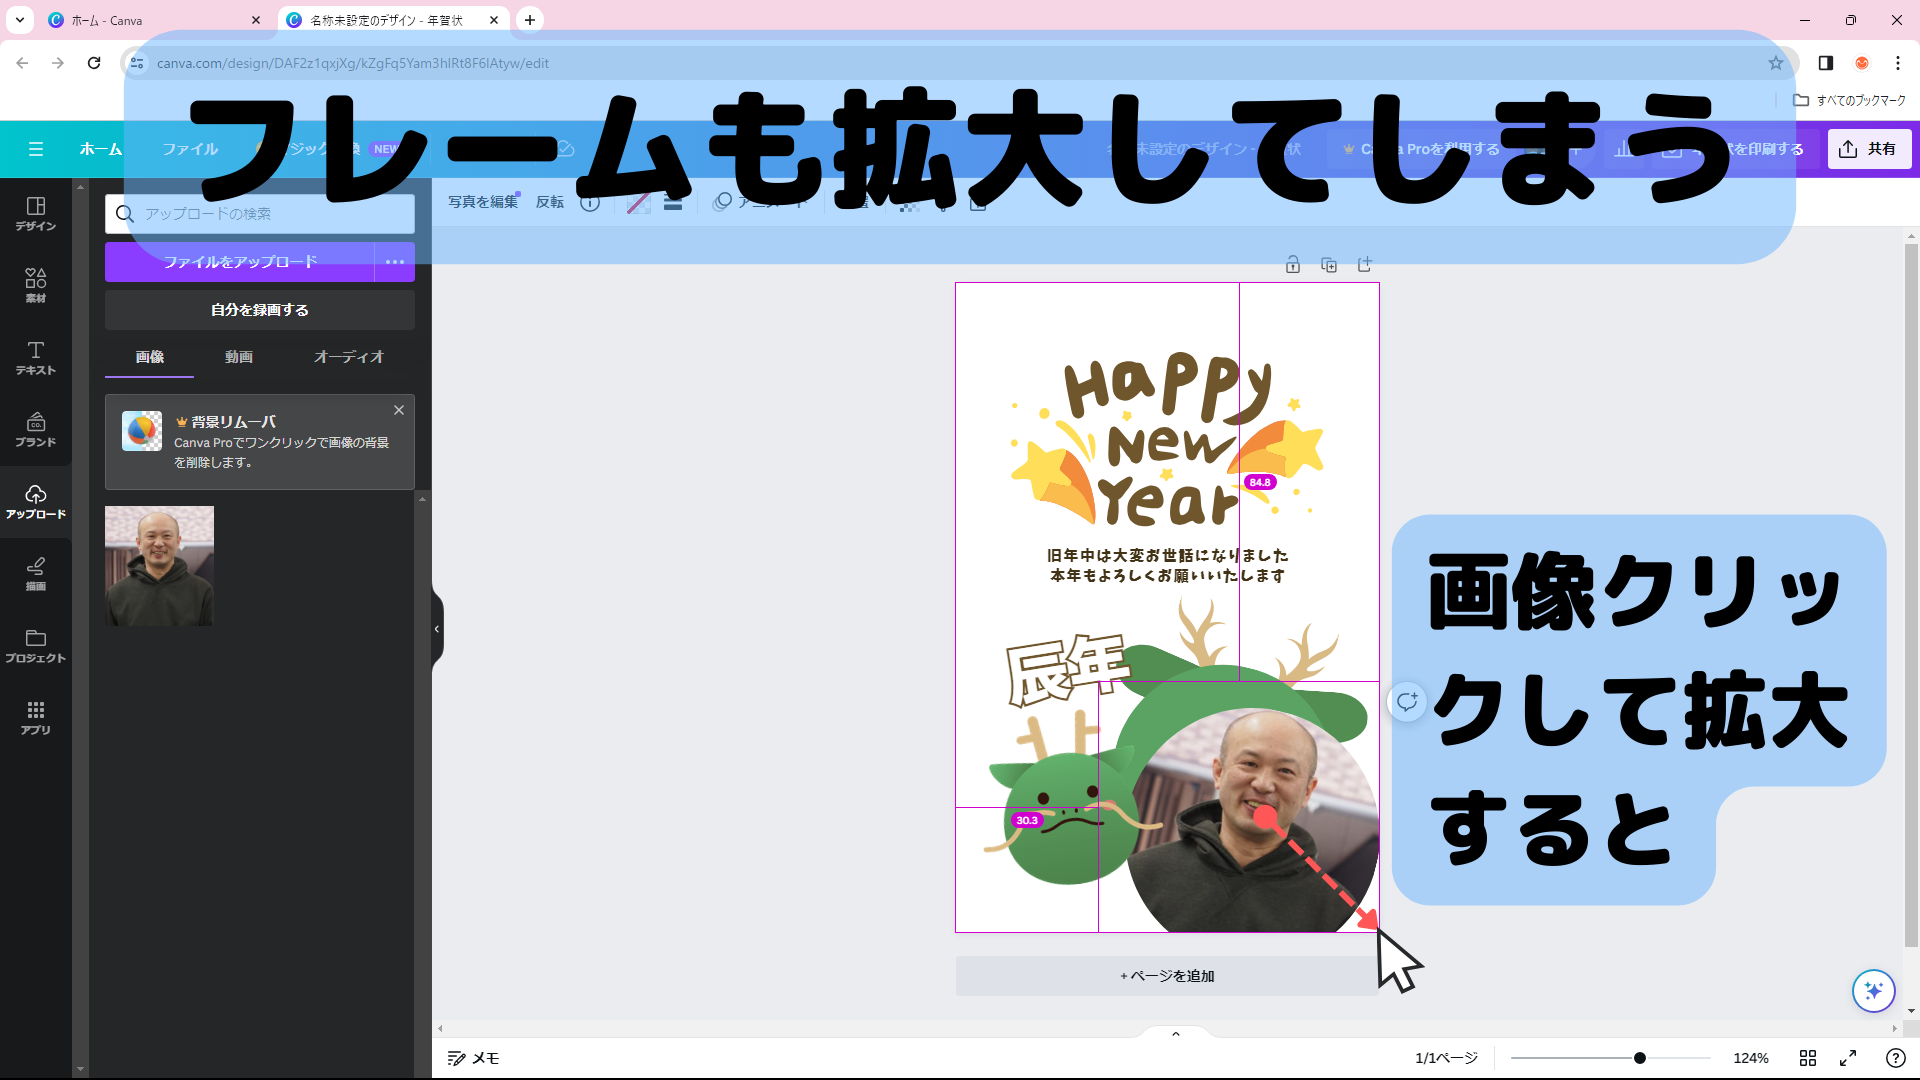Open the 素材 elements panel
1920x1080 pixels.
35,285
